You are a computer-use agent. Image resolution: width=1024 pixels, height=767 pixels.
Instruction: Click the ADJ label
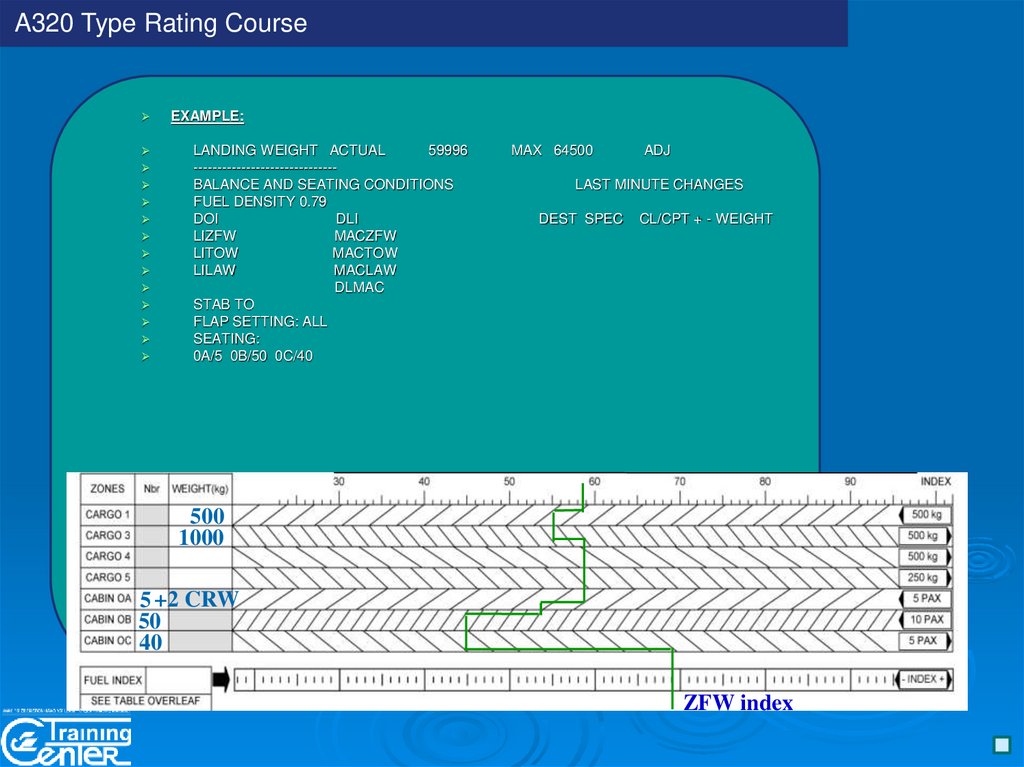coord(657,150)
